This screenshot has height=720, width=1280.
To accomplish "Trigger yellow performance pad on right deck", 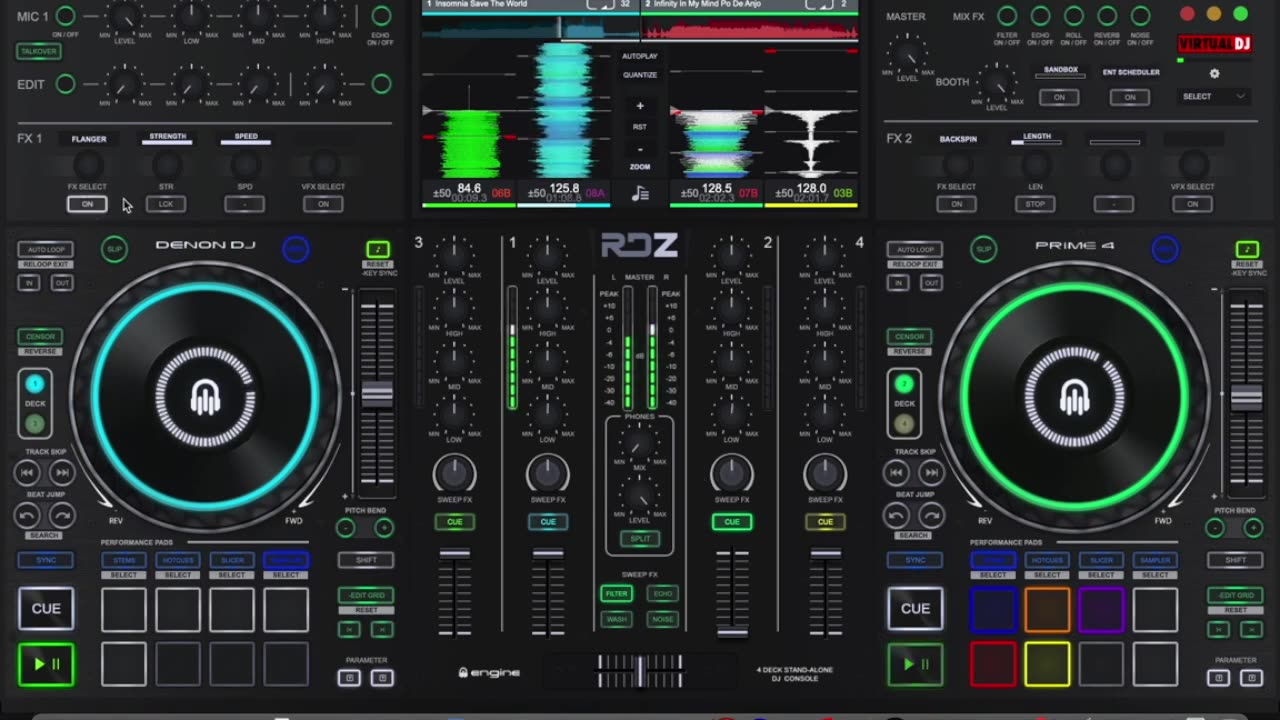I will [x=1047, y=665].
